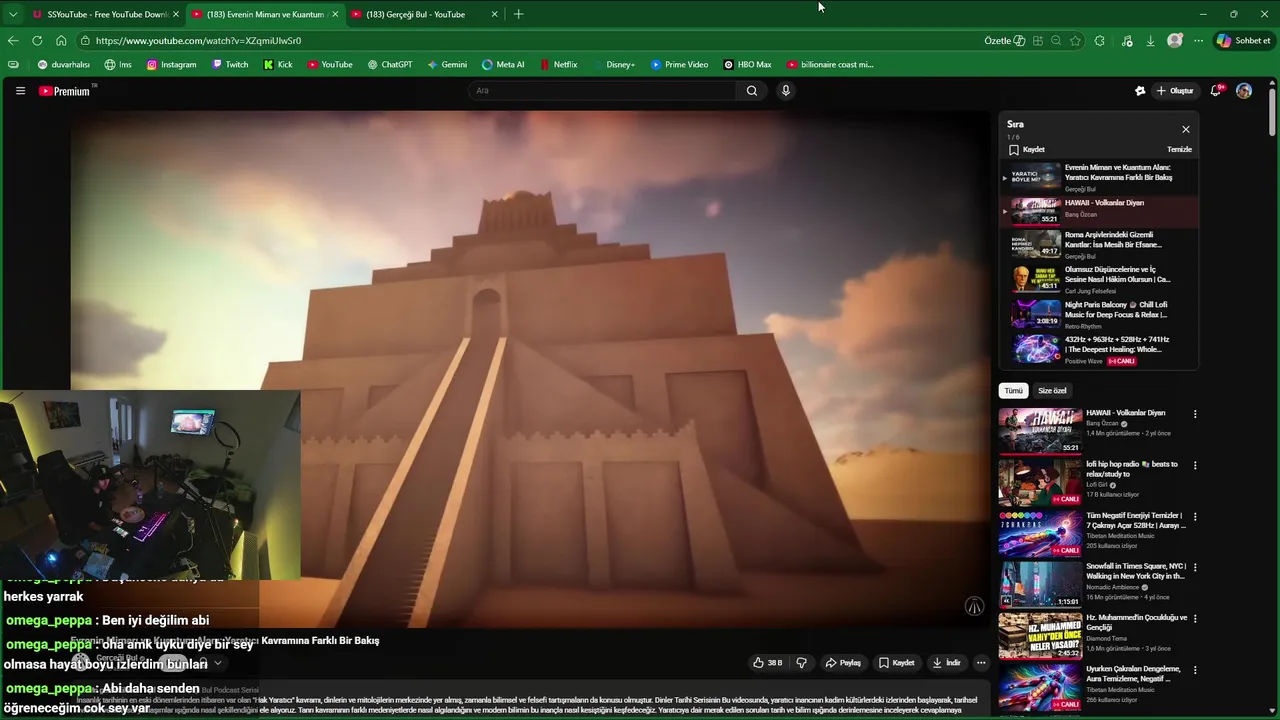Screen dimensions: 1280x720
Task: Like the video with thumbs up
Action: click(x=768, y=663)
